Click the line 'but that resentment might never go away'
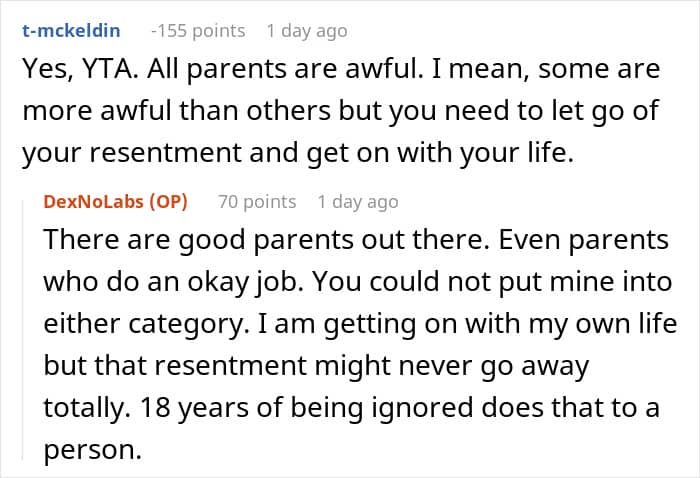This screenshot has height=478, width=700. [316, 366]
